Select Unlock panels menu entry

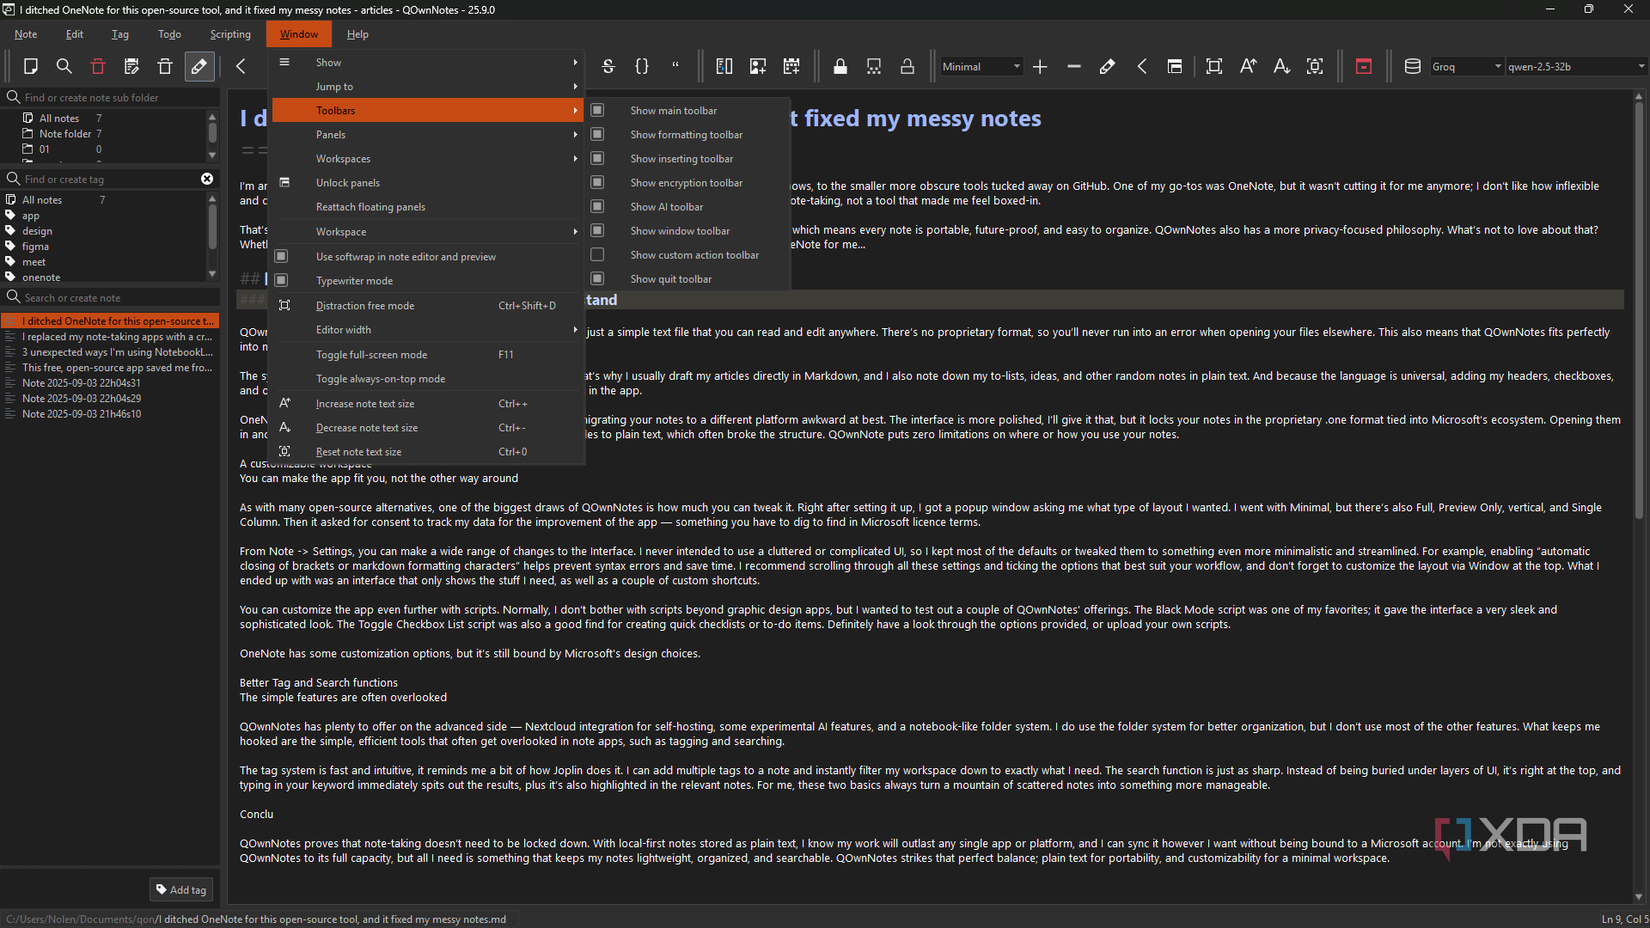click(428, 183)
